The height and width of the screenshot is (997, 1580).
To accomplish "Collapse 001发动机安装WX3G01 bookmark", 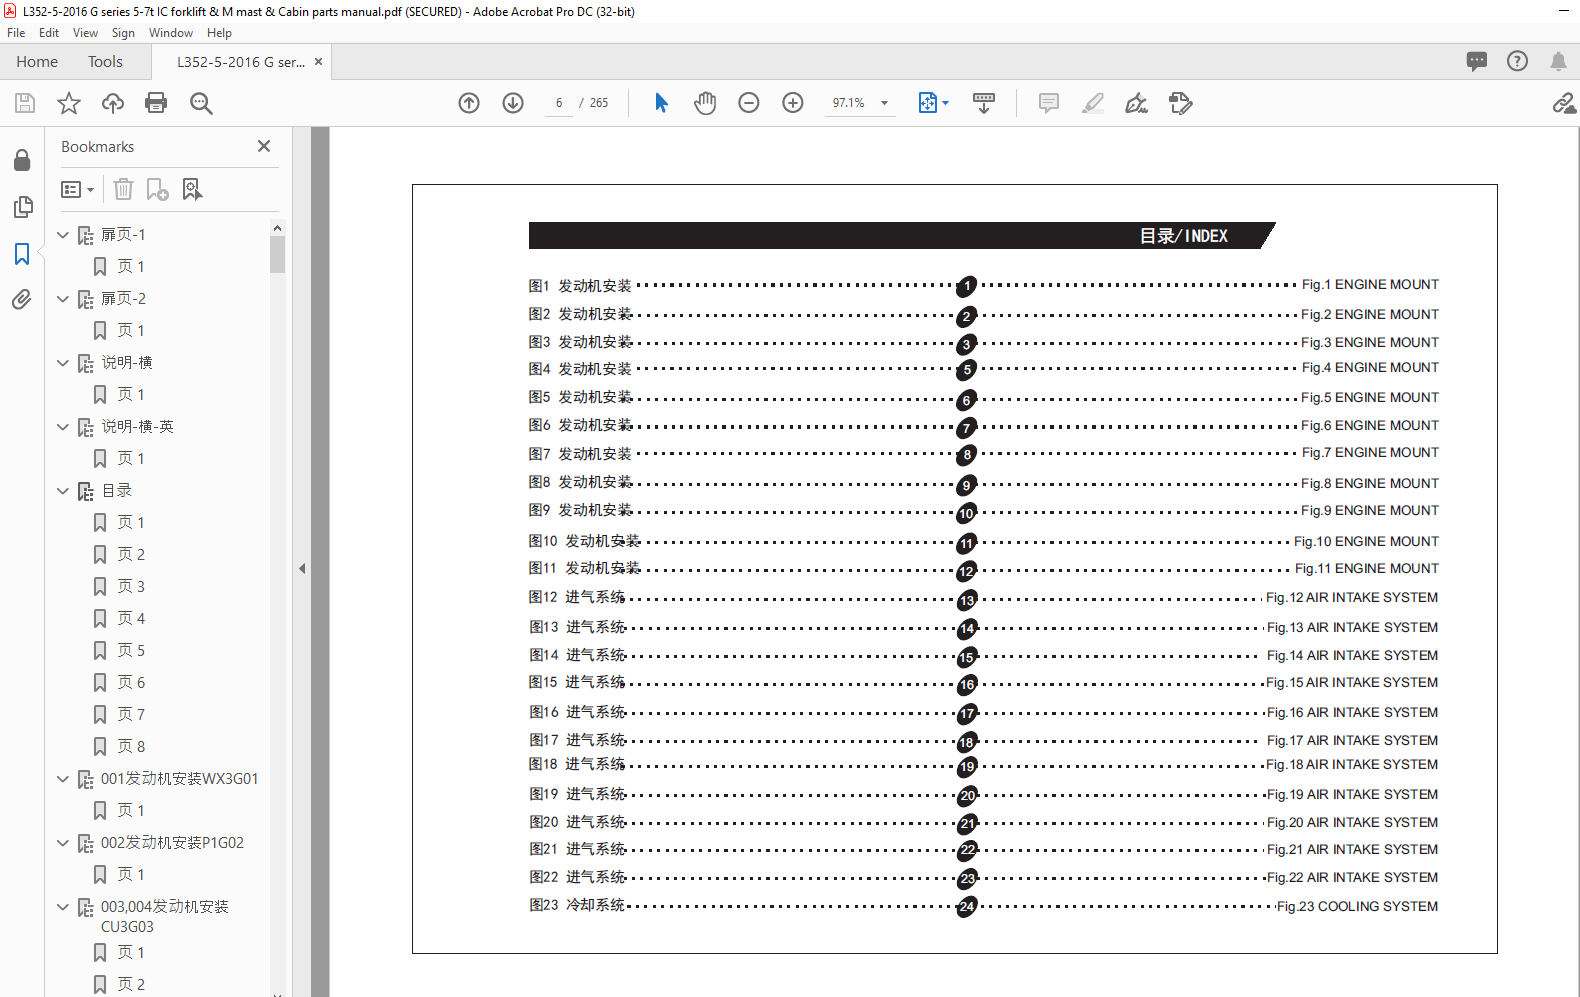I will click(x=63, y=779).
